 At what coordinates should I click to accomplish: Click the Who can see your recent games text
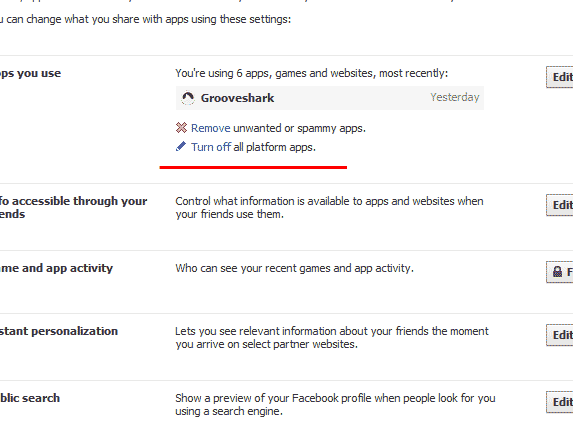click(295, 268)
